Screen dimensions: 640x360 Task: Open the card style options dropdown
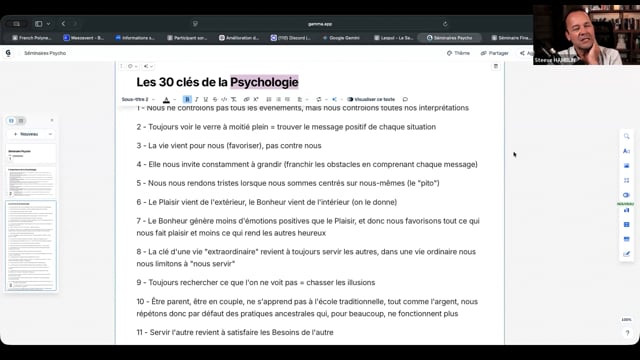[133, 66]
